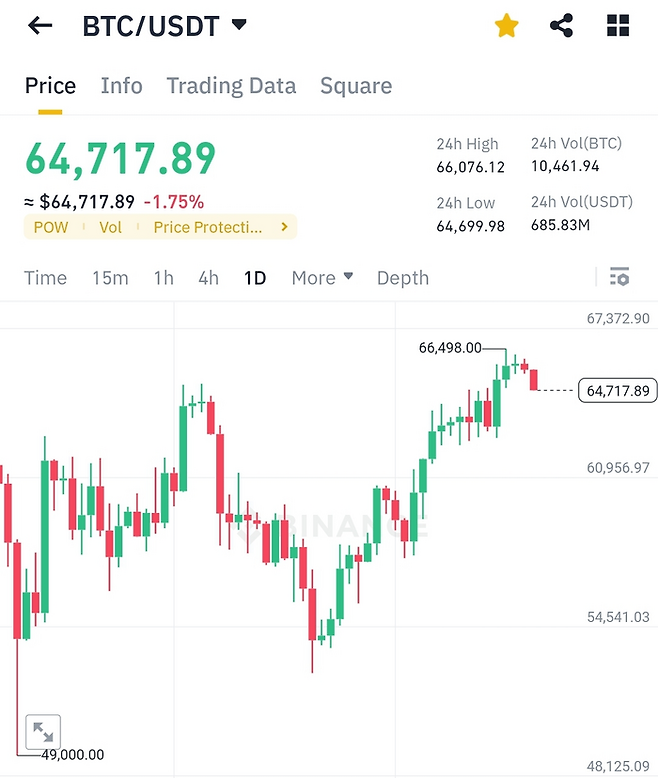The height and width of the screenshot is (778, 658).
Task: Tap the POW tag
Action: 51,227
